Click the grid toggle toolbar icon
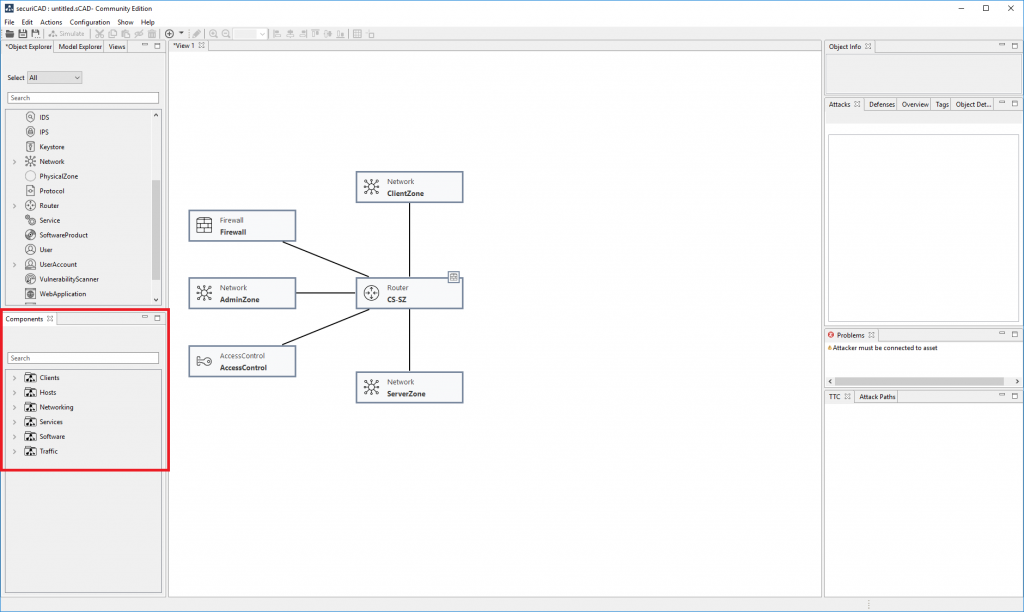Image resolution: width=1024 pixels, height=612 pixels. pos(357,34)
